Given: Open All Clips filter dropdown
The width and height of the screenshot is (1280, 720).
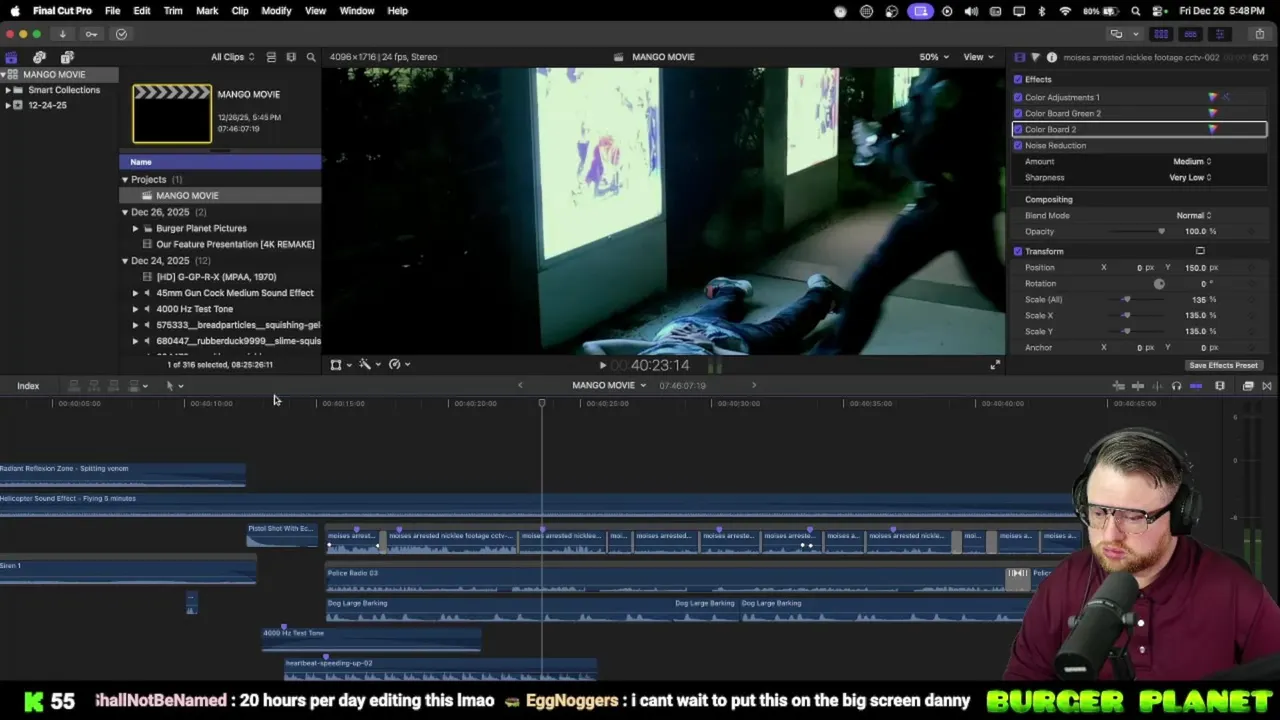Looking at the screenshot, I should tap(232, 57).
